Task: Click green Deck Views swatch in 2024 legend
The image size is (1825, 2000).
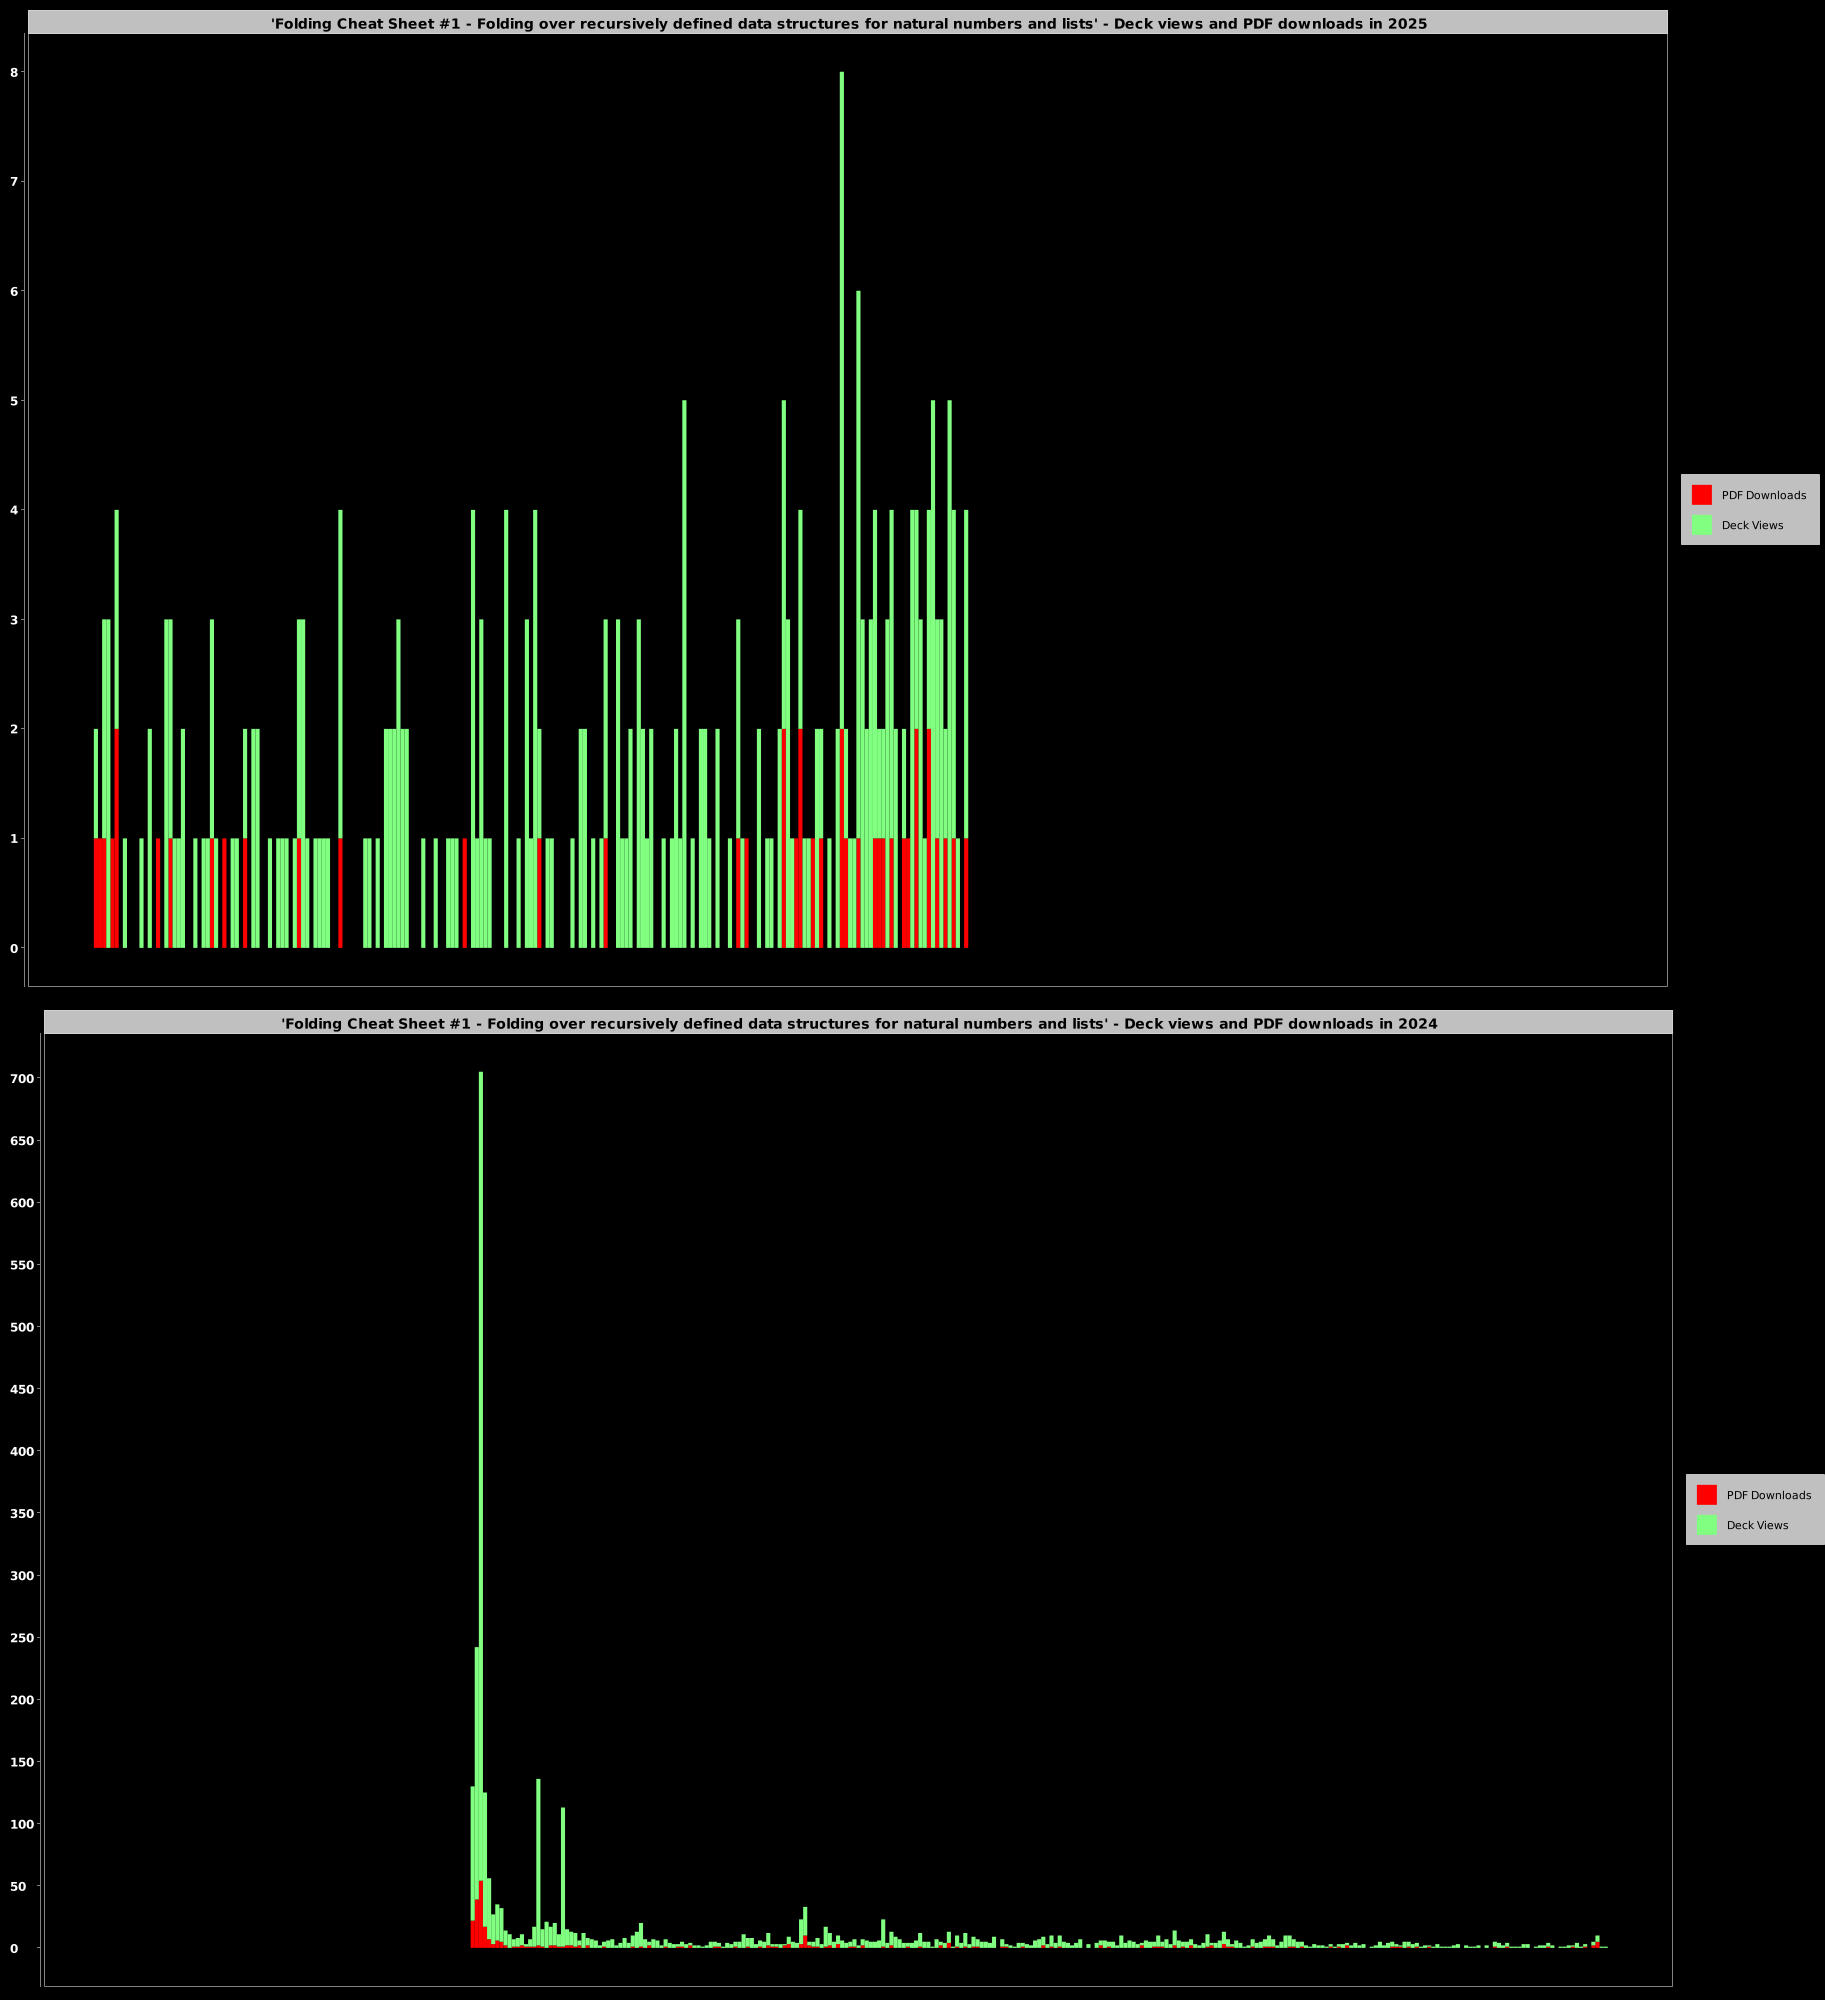Action: [x=1706, y=1525]
